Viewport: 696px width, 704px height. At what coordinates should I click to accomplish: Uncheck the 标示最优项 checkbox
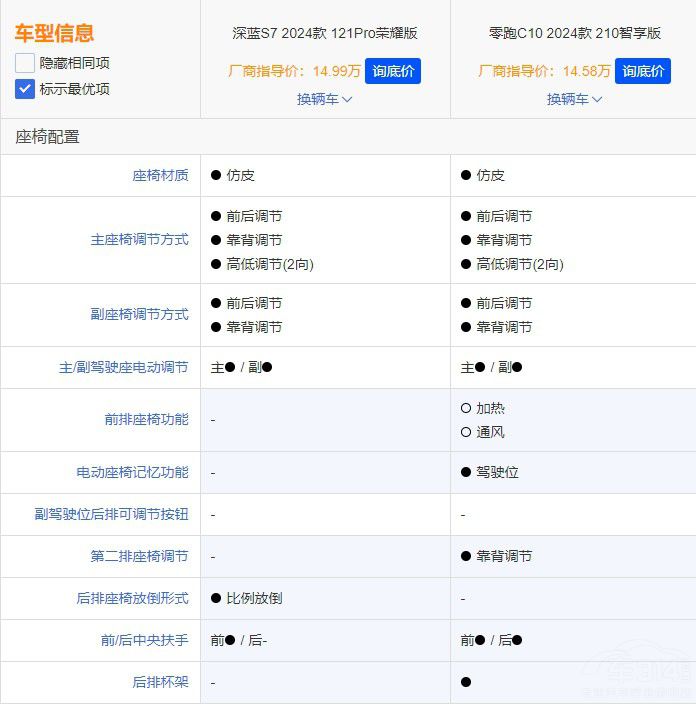[25, 88]
